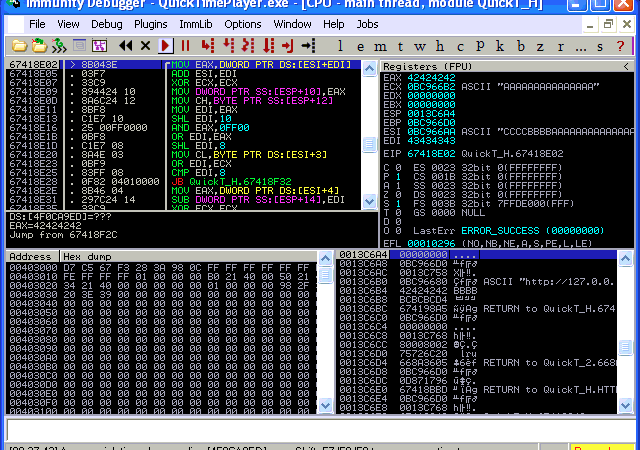Viewport: 640px width, 450px height.
Task: Open Memory map with 'm' button
Action: 380,46
